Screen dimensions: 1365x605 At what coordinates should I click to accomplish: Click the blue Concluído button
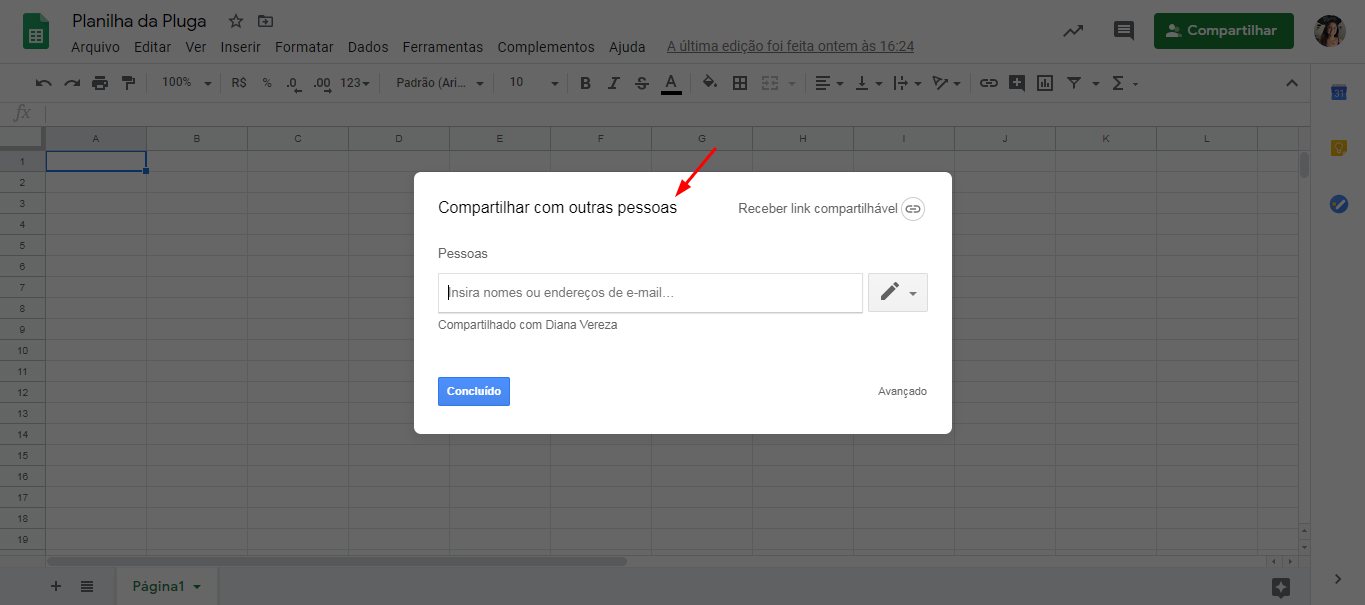[x=473, y=391]
